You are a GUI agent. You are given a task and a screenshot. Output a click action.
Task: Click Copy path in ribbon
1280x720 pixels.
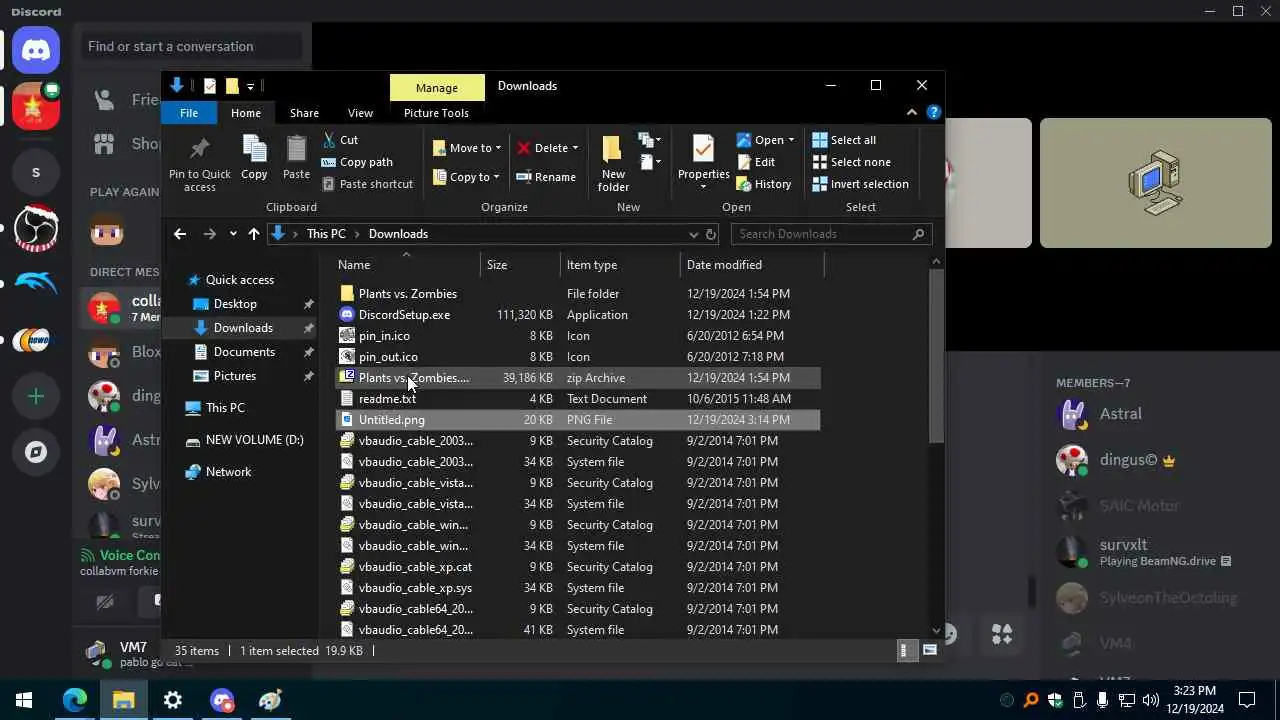tap(357, 162)
